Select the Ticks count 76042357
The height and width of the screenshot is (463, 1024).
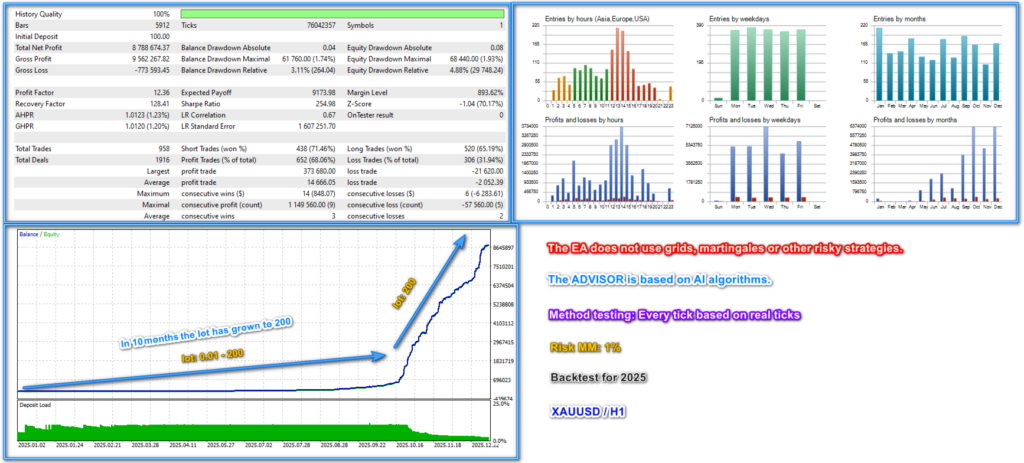[321, 25]
